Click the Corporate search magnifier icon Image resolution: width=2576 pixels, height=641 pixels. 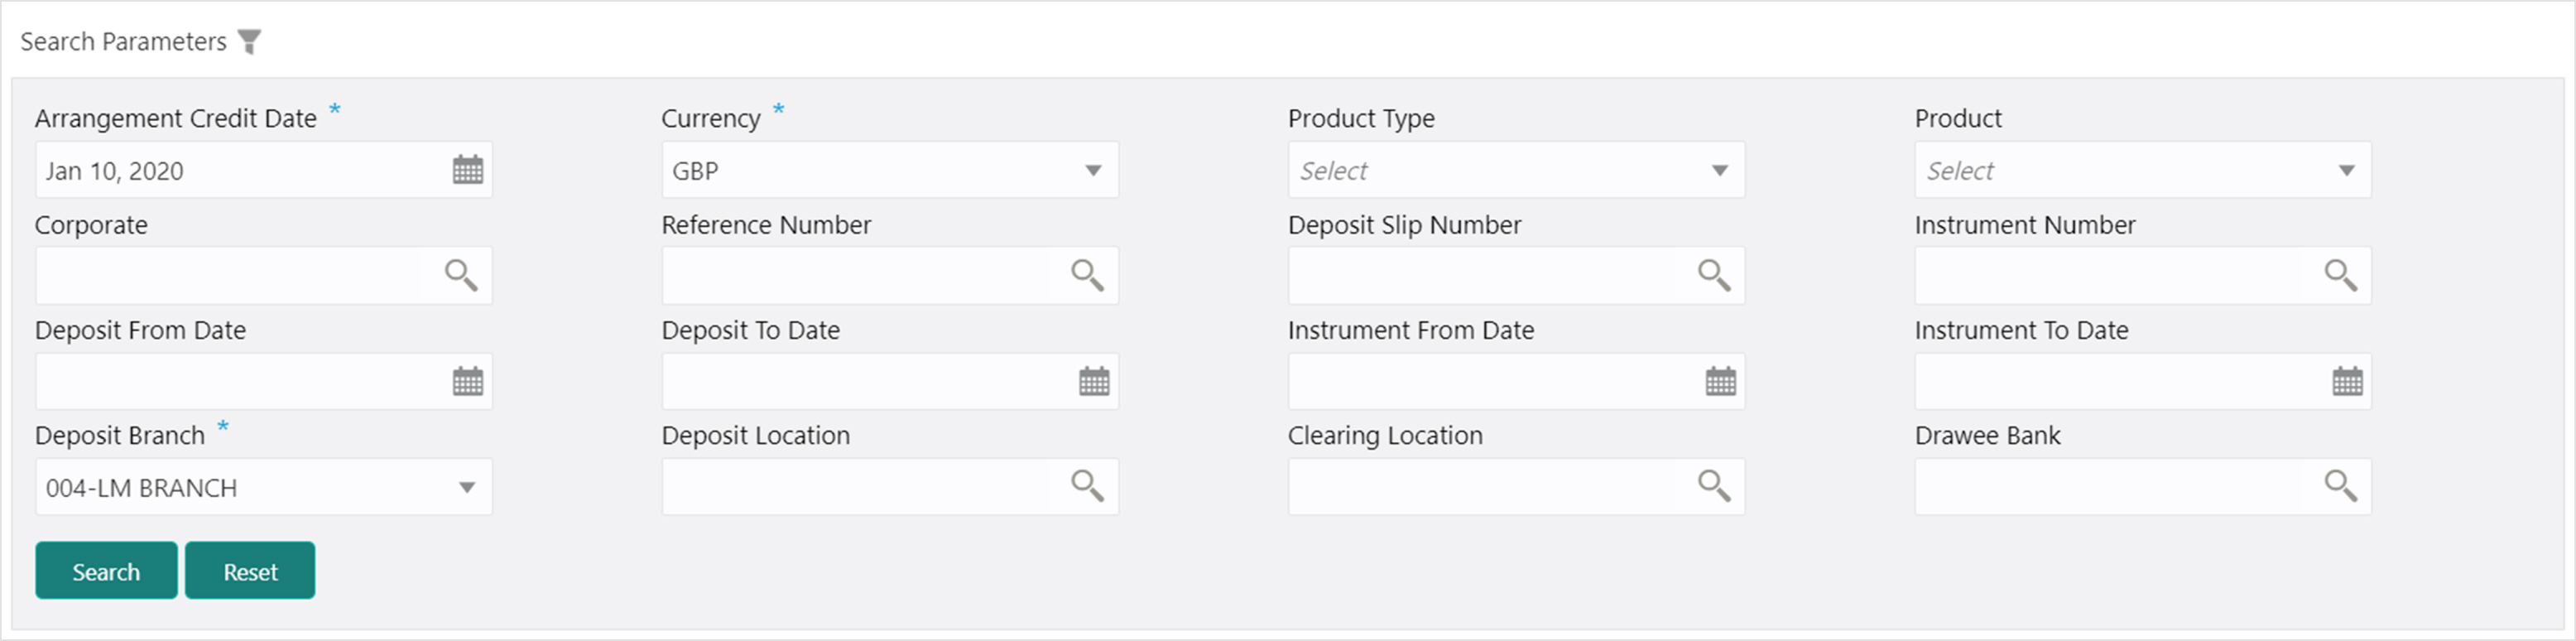pos(461,275)
